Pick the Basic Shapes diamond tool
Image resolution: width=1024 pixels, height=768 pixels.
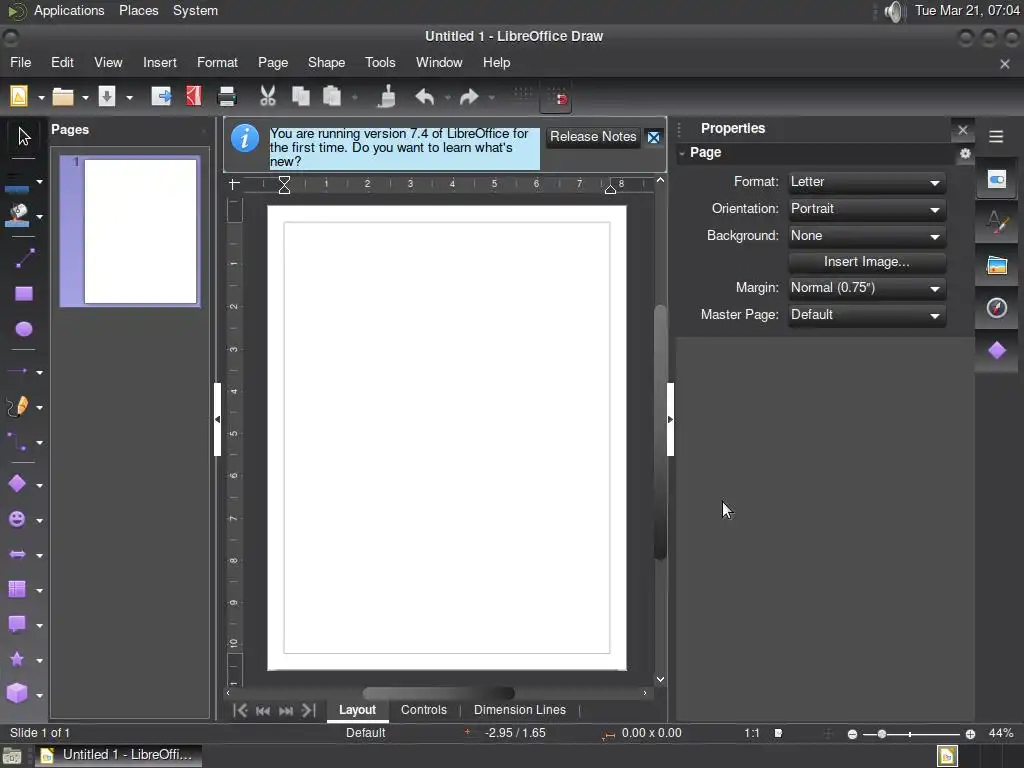(x=17, y=484)
